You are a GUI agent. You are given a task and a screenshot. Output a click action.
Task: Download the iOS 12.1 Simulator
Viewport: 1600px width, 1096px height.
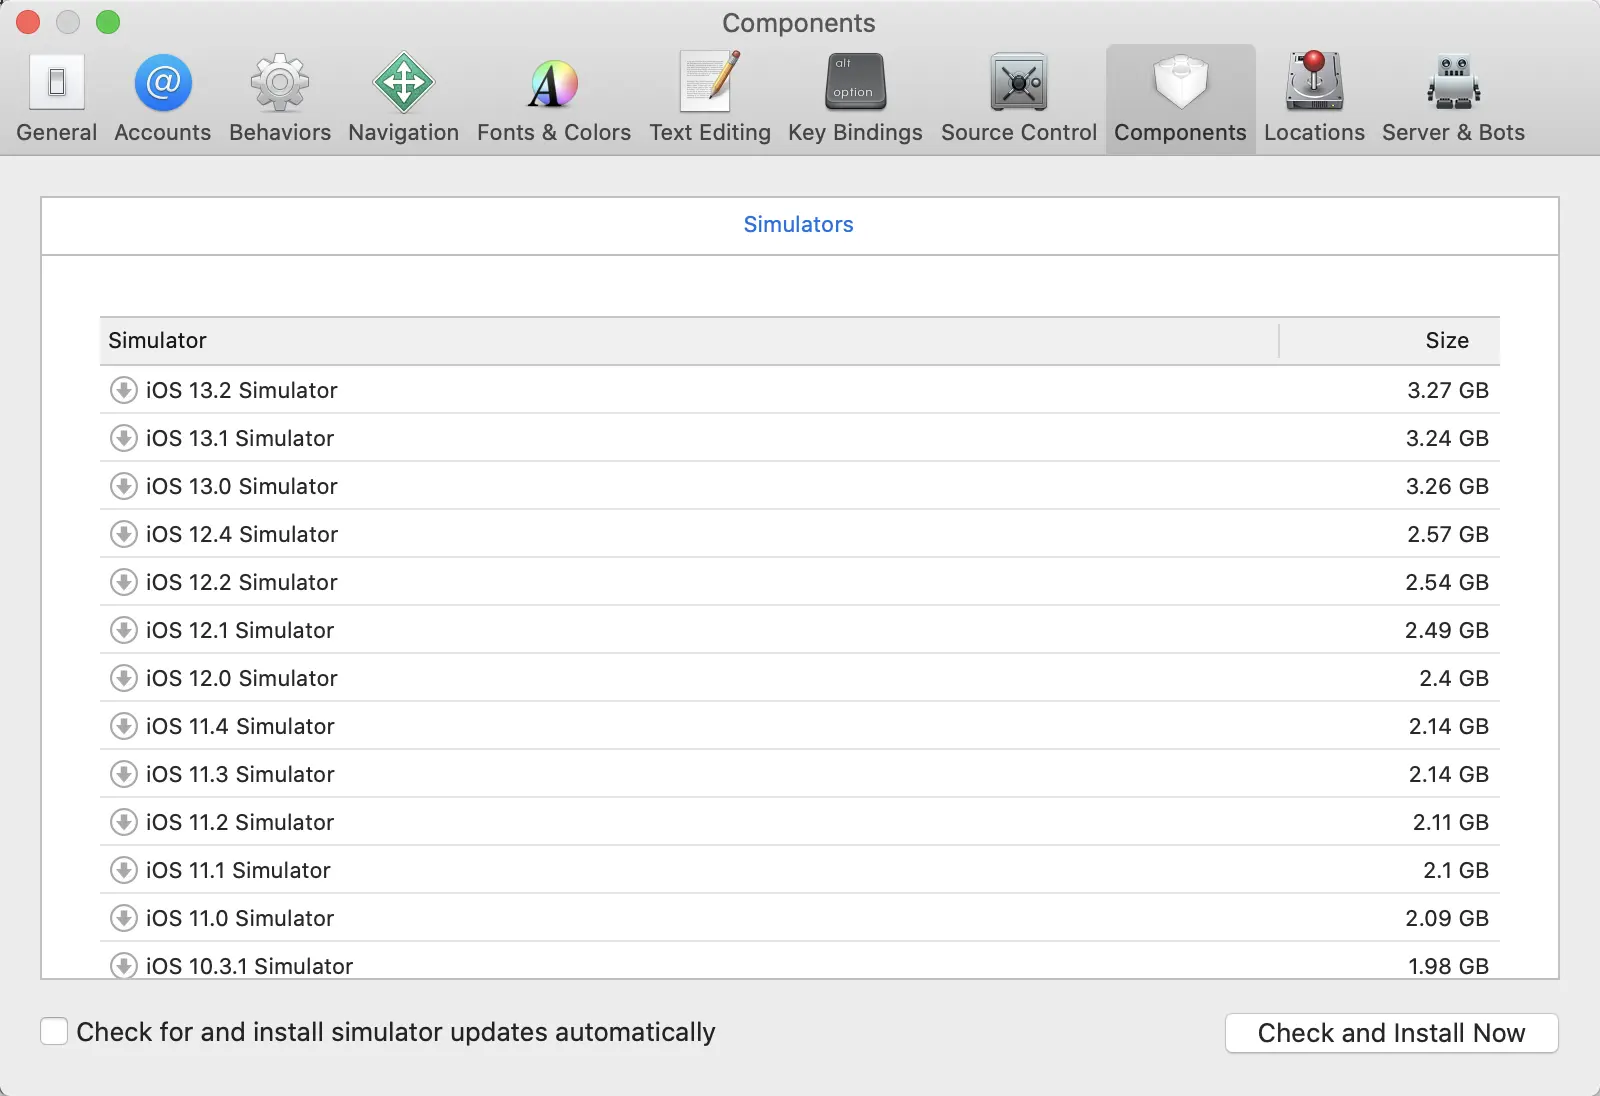click(x=123, y=630)
